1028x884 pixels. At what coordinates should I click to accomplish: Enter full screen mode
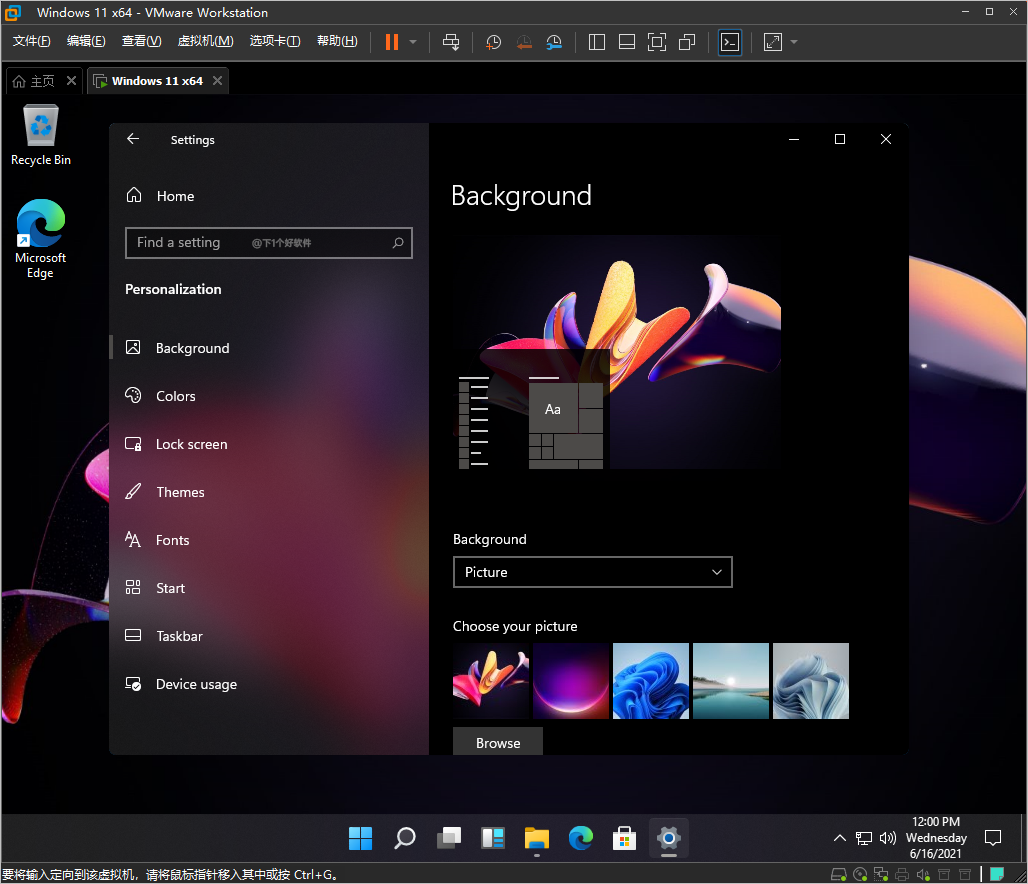(657, 42)
